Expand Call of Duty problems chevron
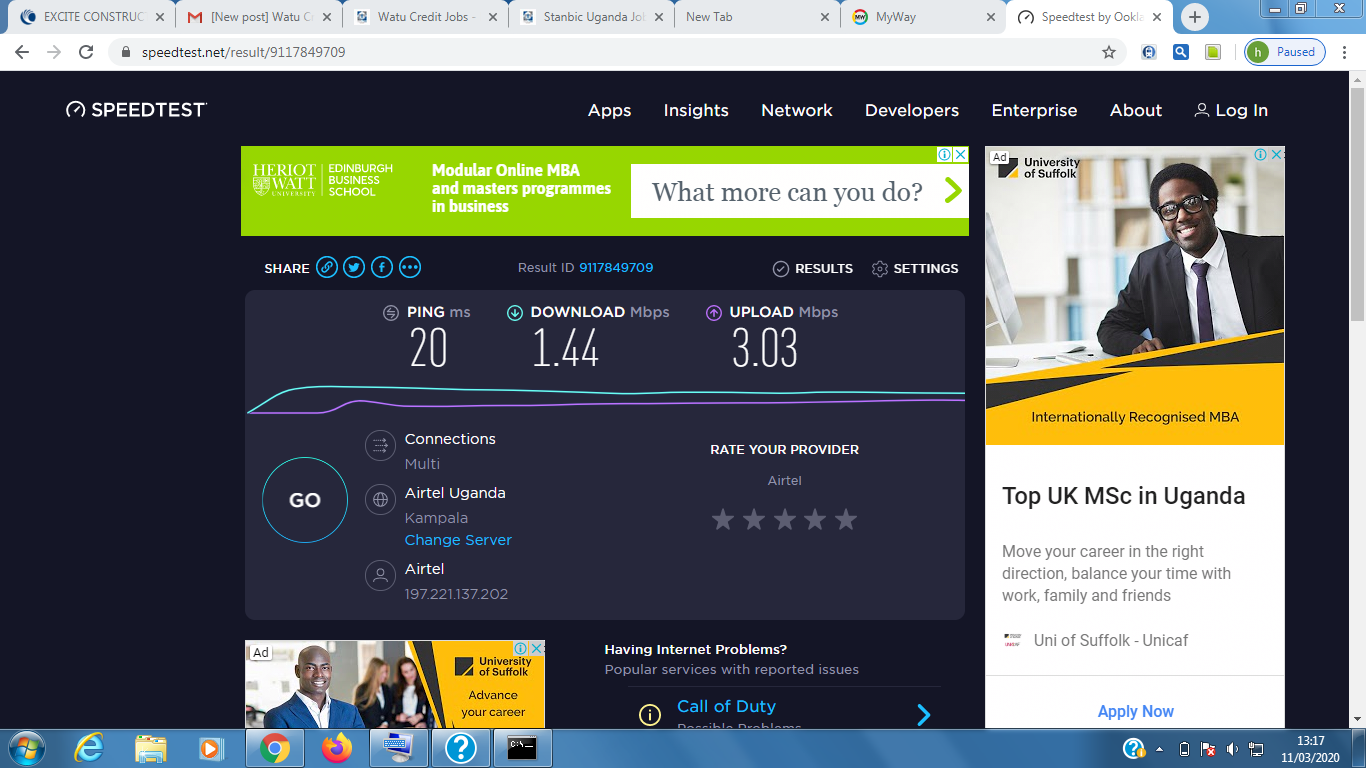 tap(924, 714)
